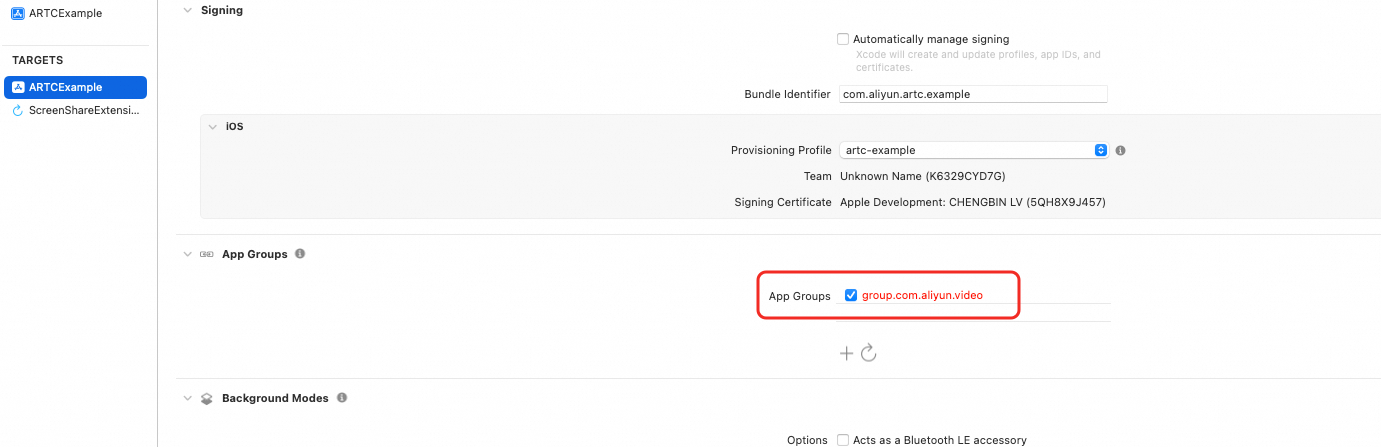This screenshot has width=1381, height=447.
Task: Click the plus icon to add app group
Action: pyautogui.click(x=846, y=353)
